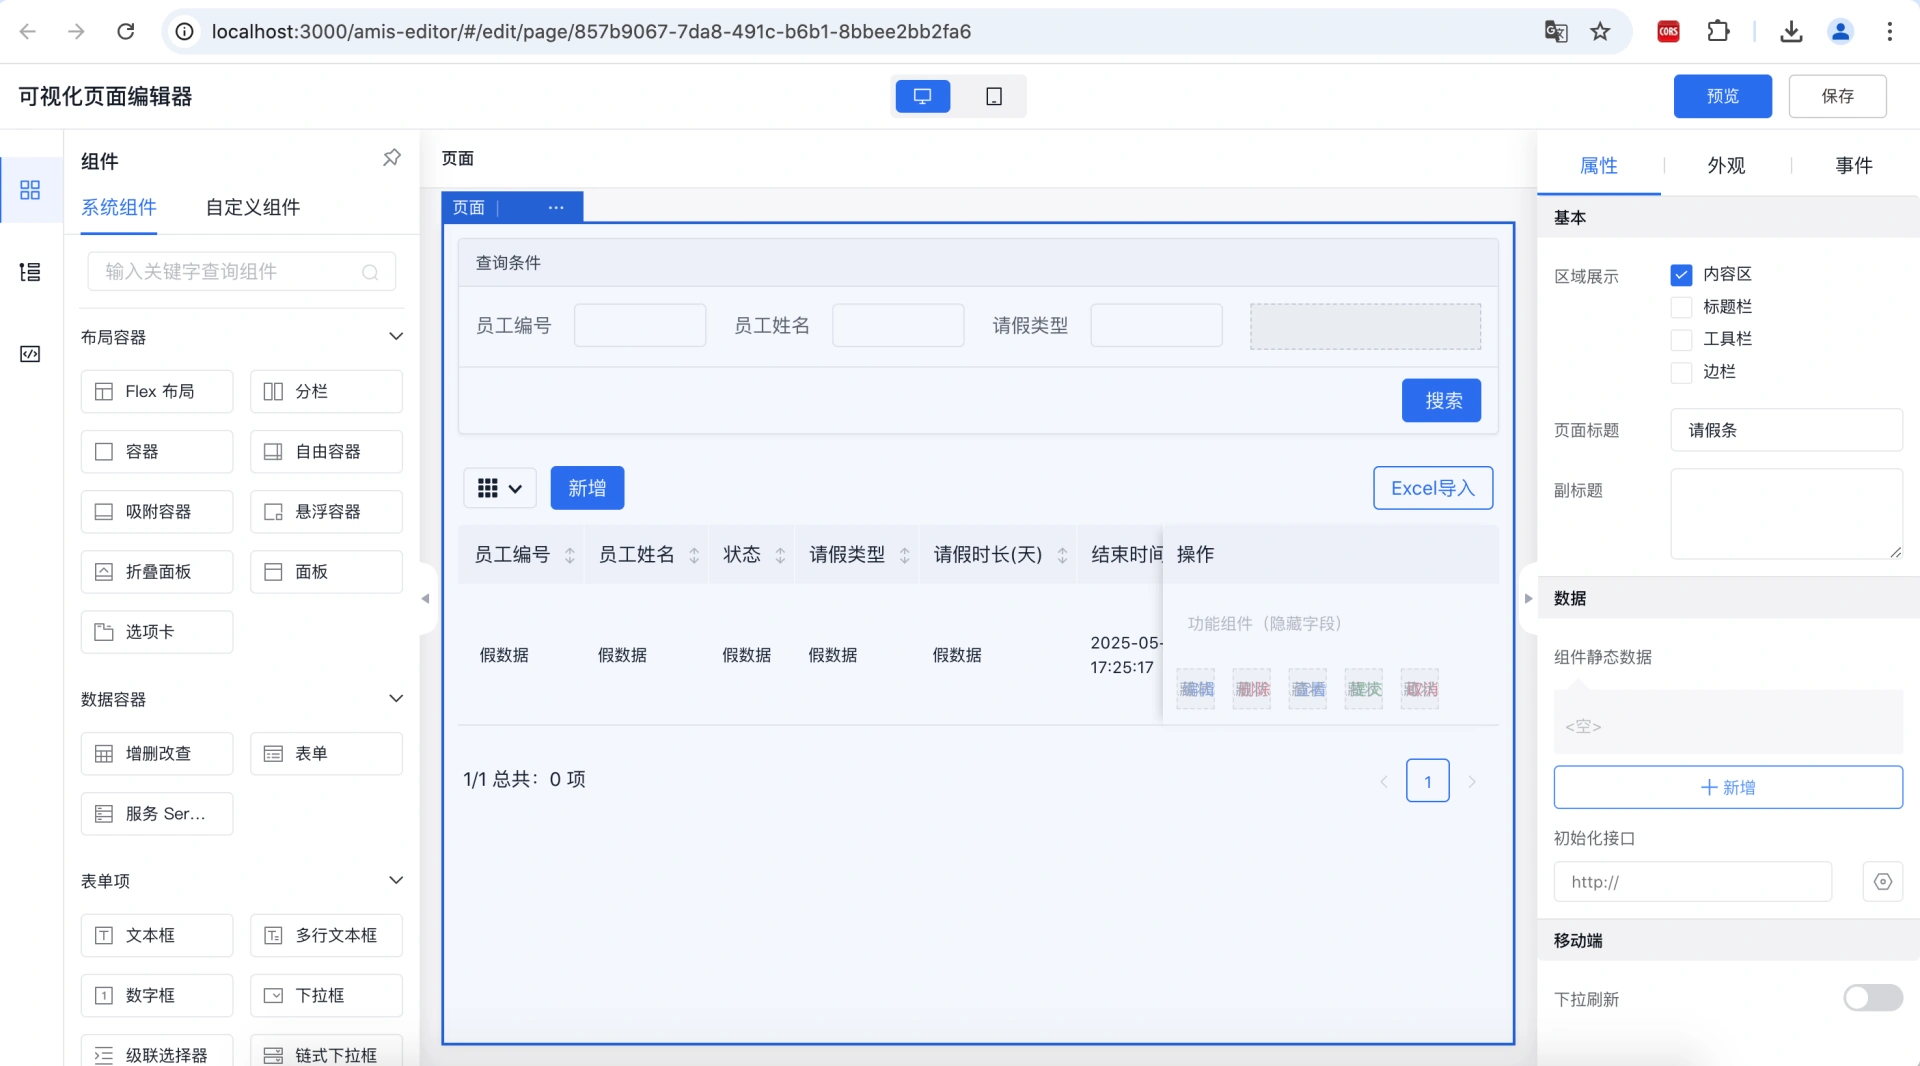Select the 折叠面板 component
Image resolution: width=1920 pixels, height=1066 pixels.
tap(157, 571)
